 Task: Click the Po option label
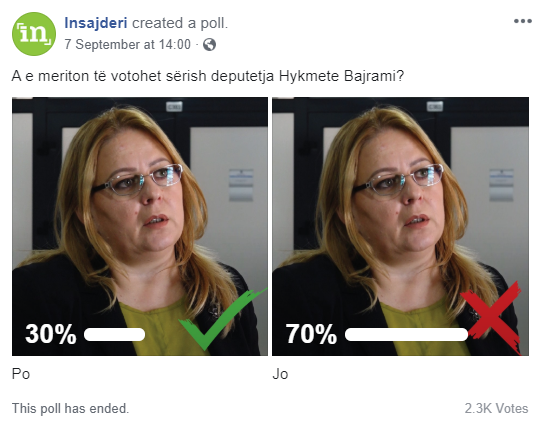21,374
